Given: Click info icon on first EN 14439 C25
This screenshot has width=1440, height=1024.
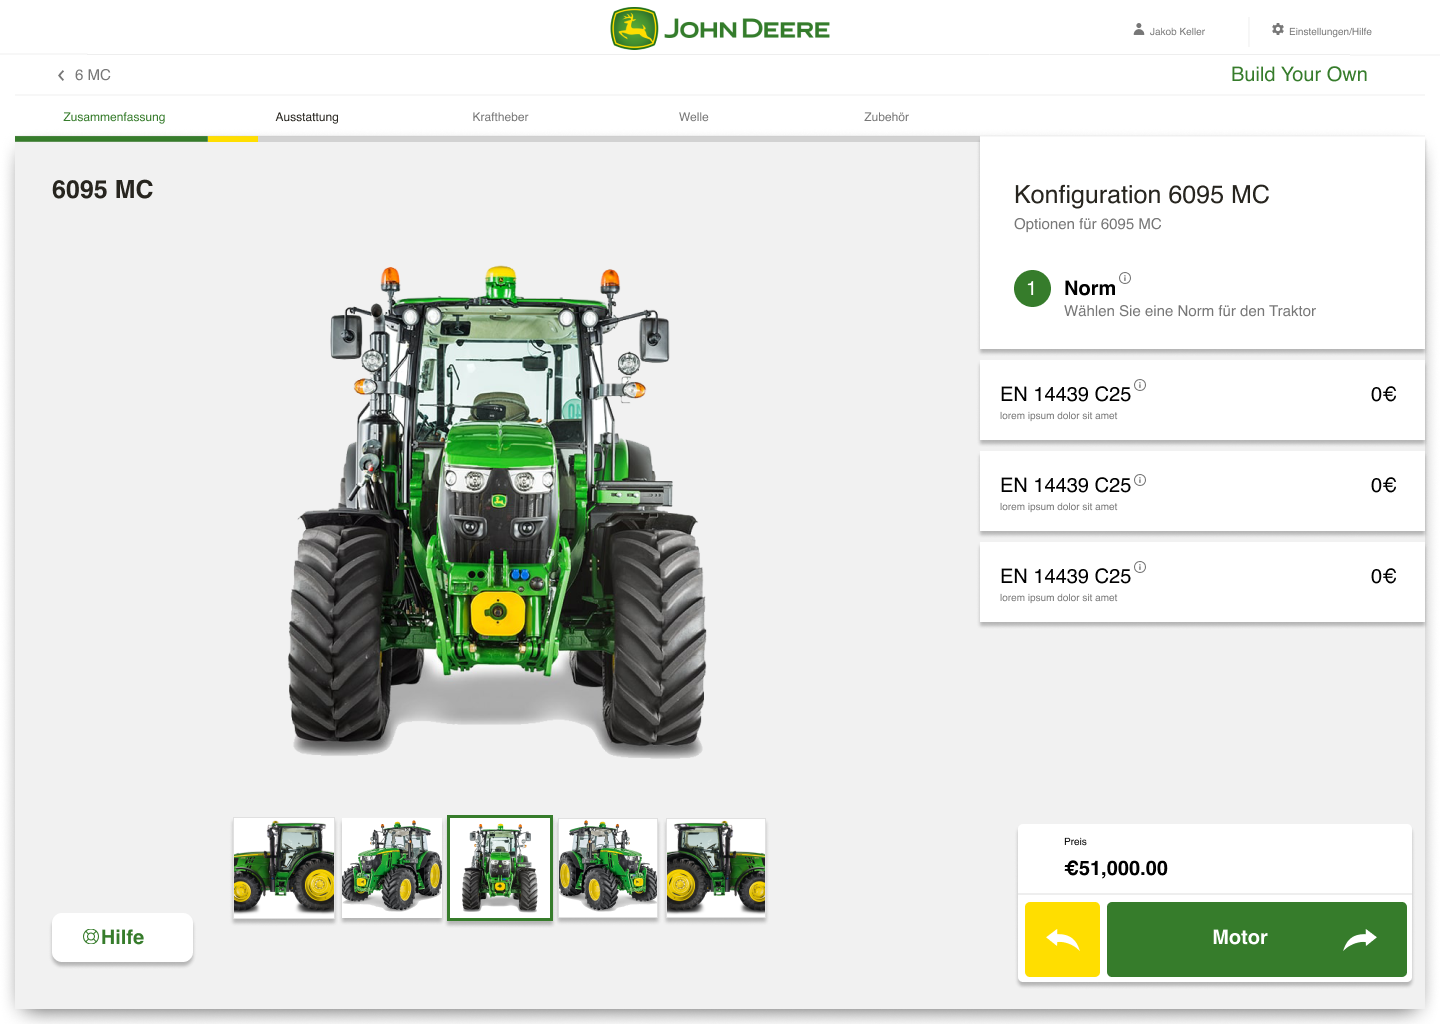Looking at the screenshot, I should click(1140, 385).
